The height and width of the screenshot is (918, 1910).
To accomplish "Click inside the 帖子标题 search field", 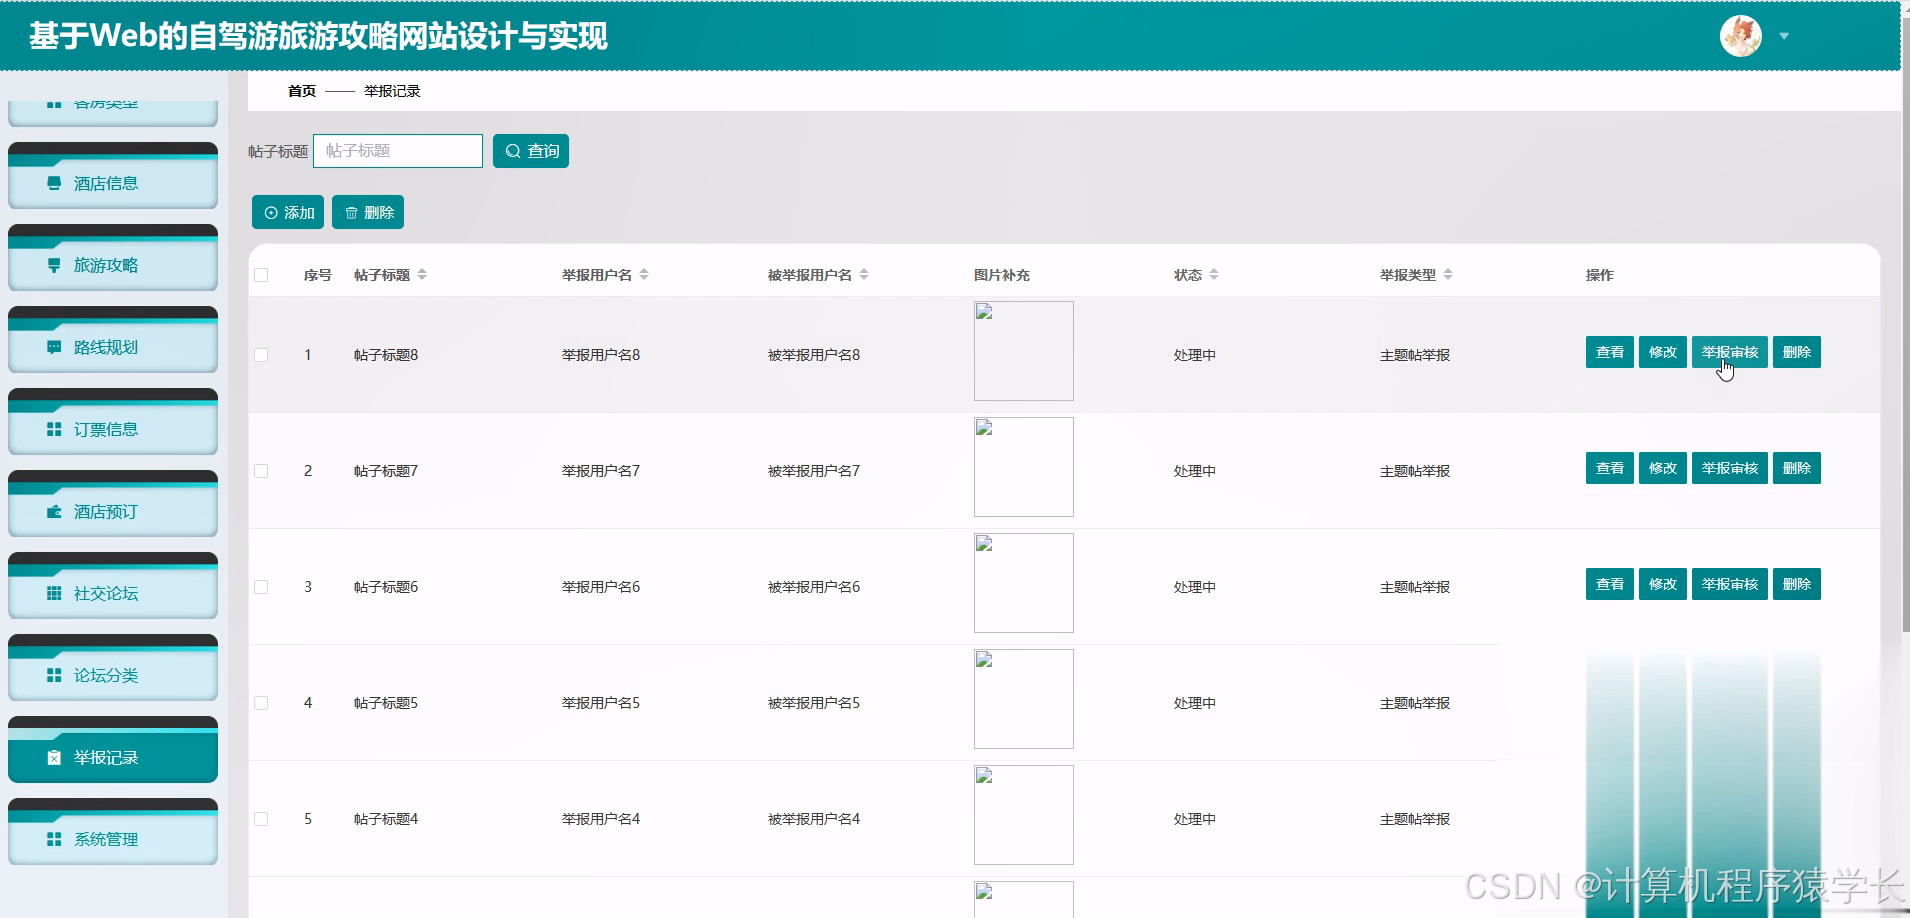I will point(397,151).
